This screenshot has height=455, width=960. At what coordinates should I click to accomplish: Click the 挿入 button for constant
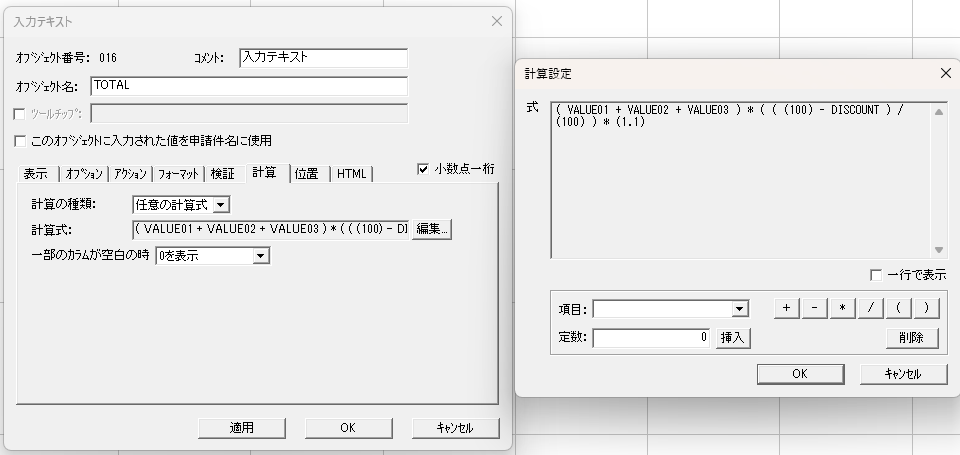(733, 338)
